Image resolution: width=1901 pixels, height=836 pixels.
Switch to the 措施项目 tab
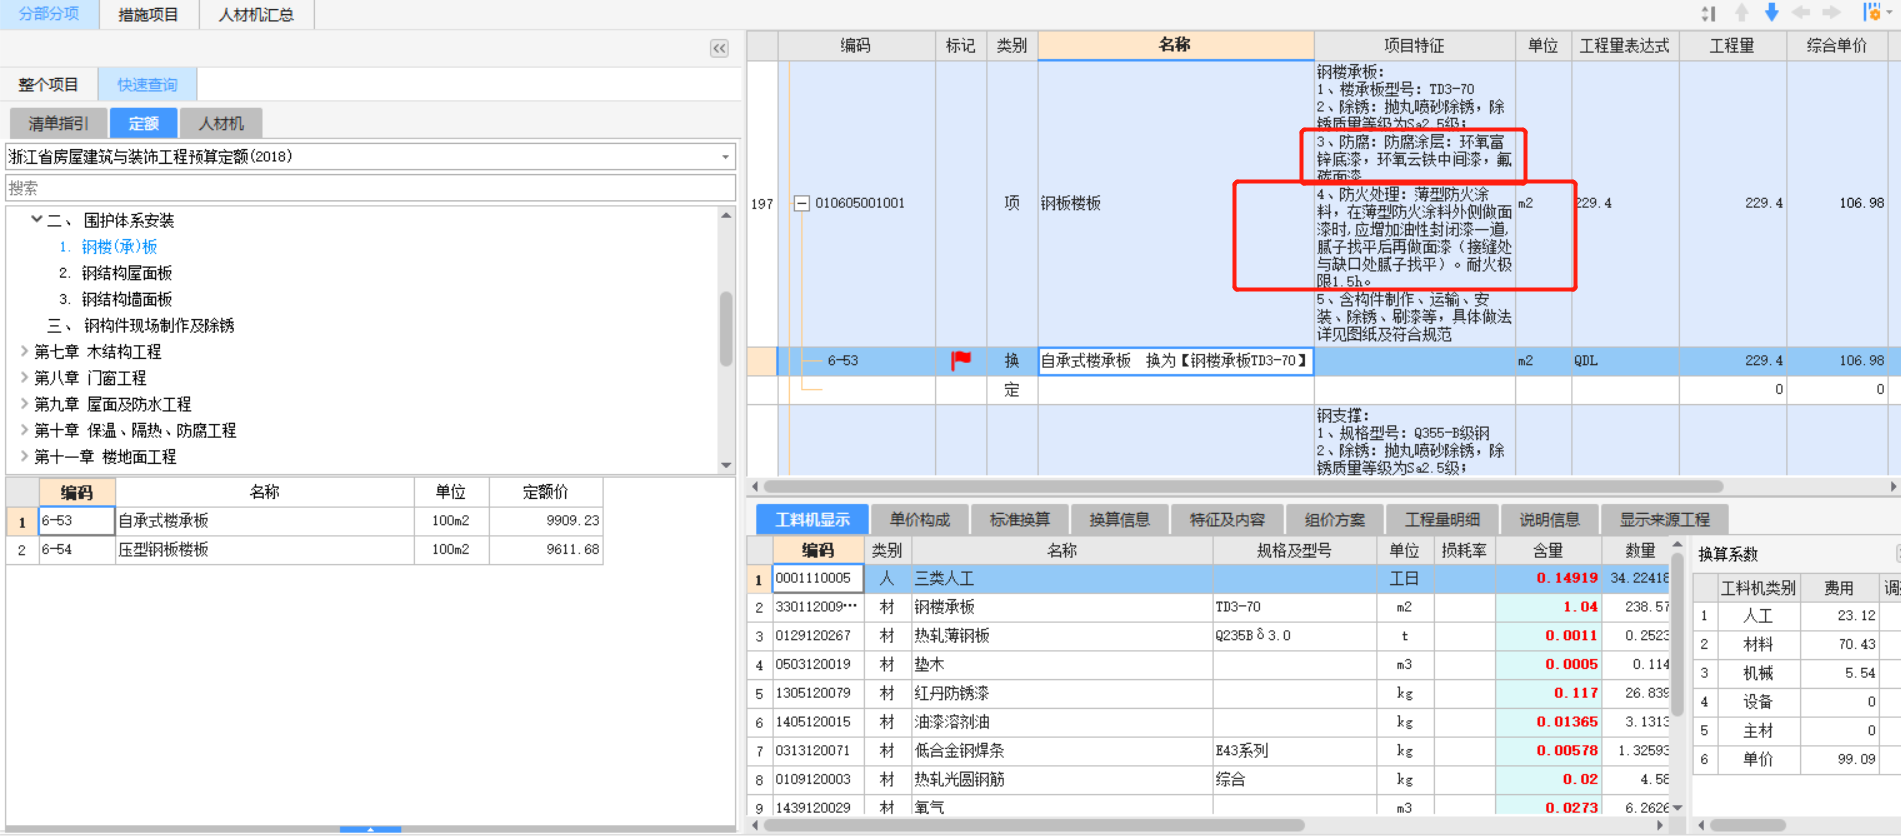point(148,15)
